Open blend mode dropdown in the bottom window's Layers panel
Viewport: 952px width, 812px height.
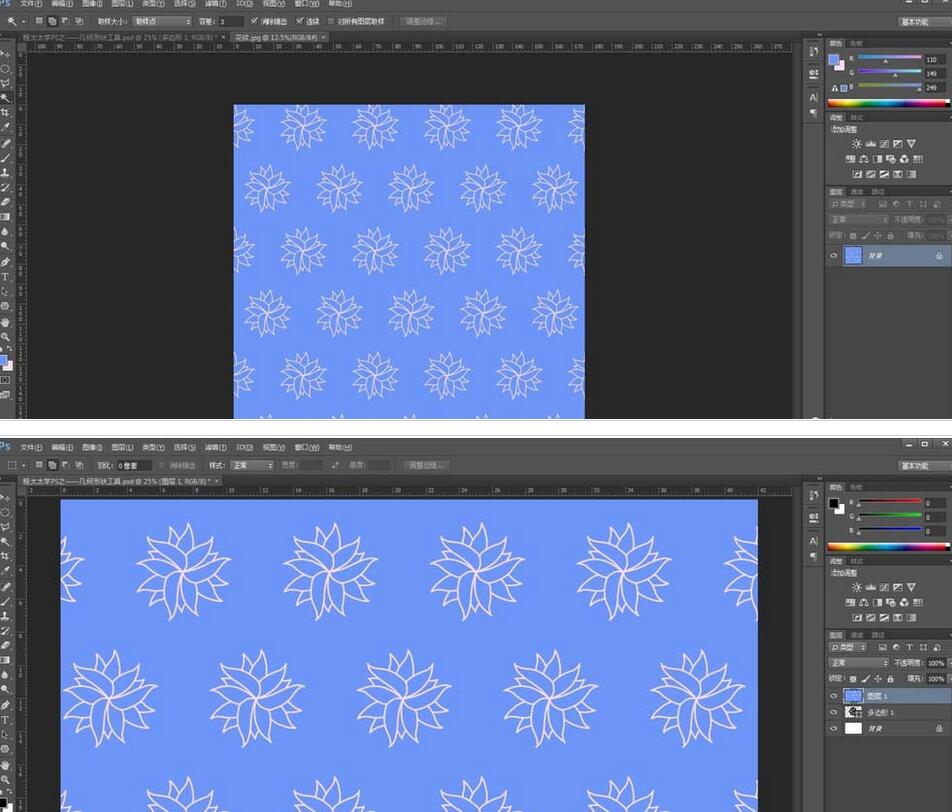858,663
